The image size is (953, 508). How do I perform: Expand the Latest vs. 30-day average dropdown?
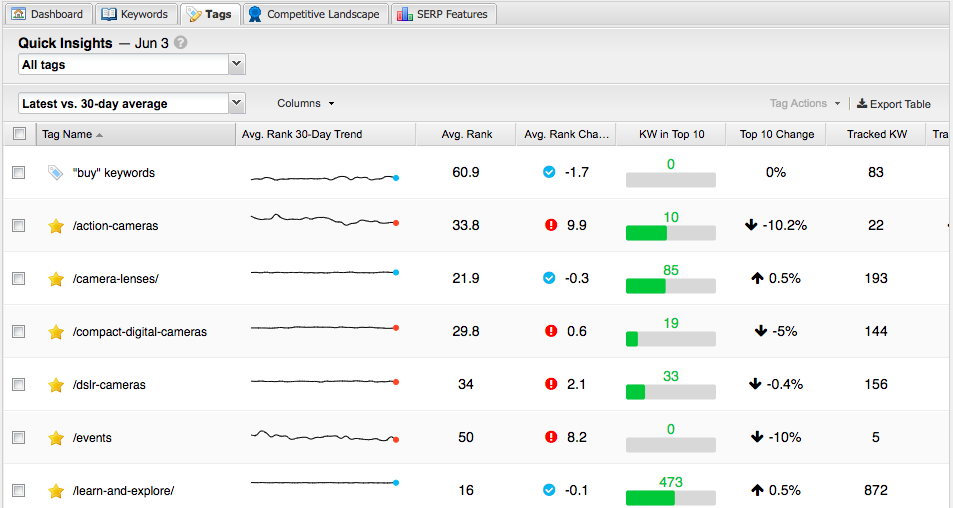pyautogui.click(x=132, y=104)
